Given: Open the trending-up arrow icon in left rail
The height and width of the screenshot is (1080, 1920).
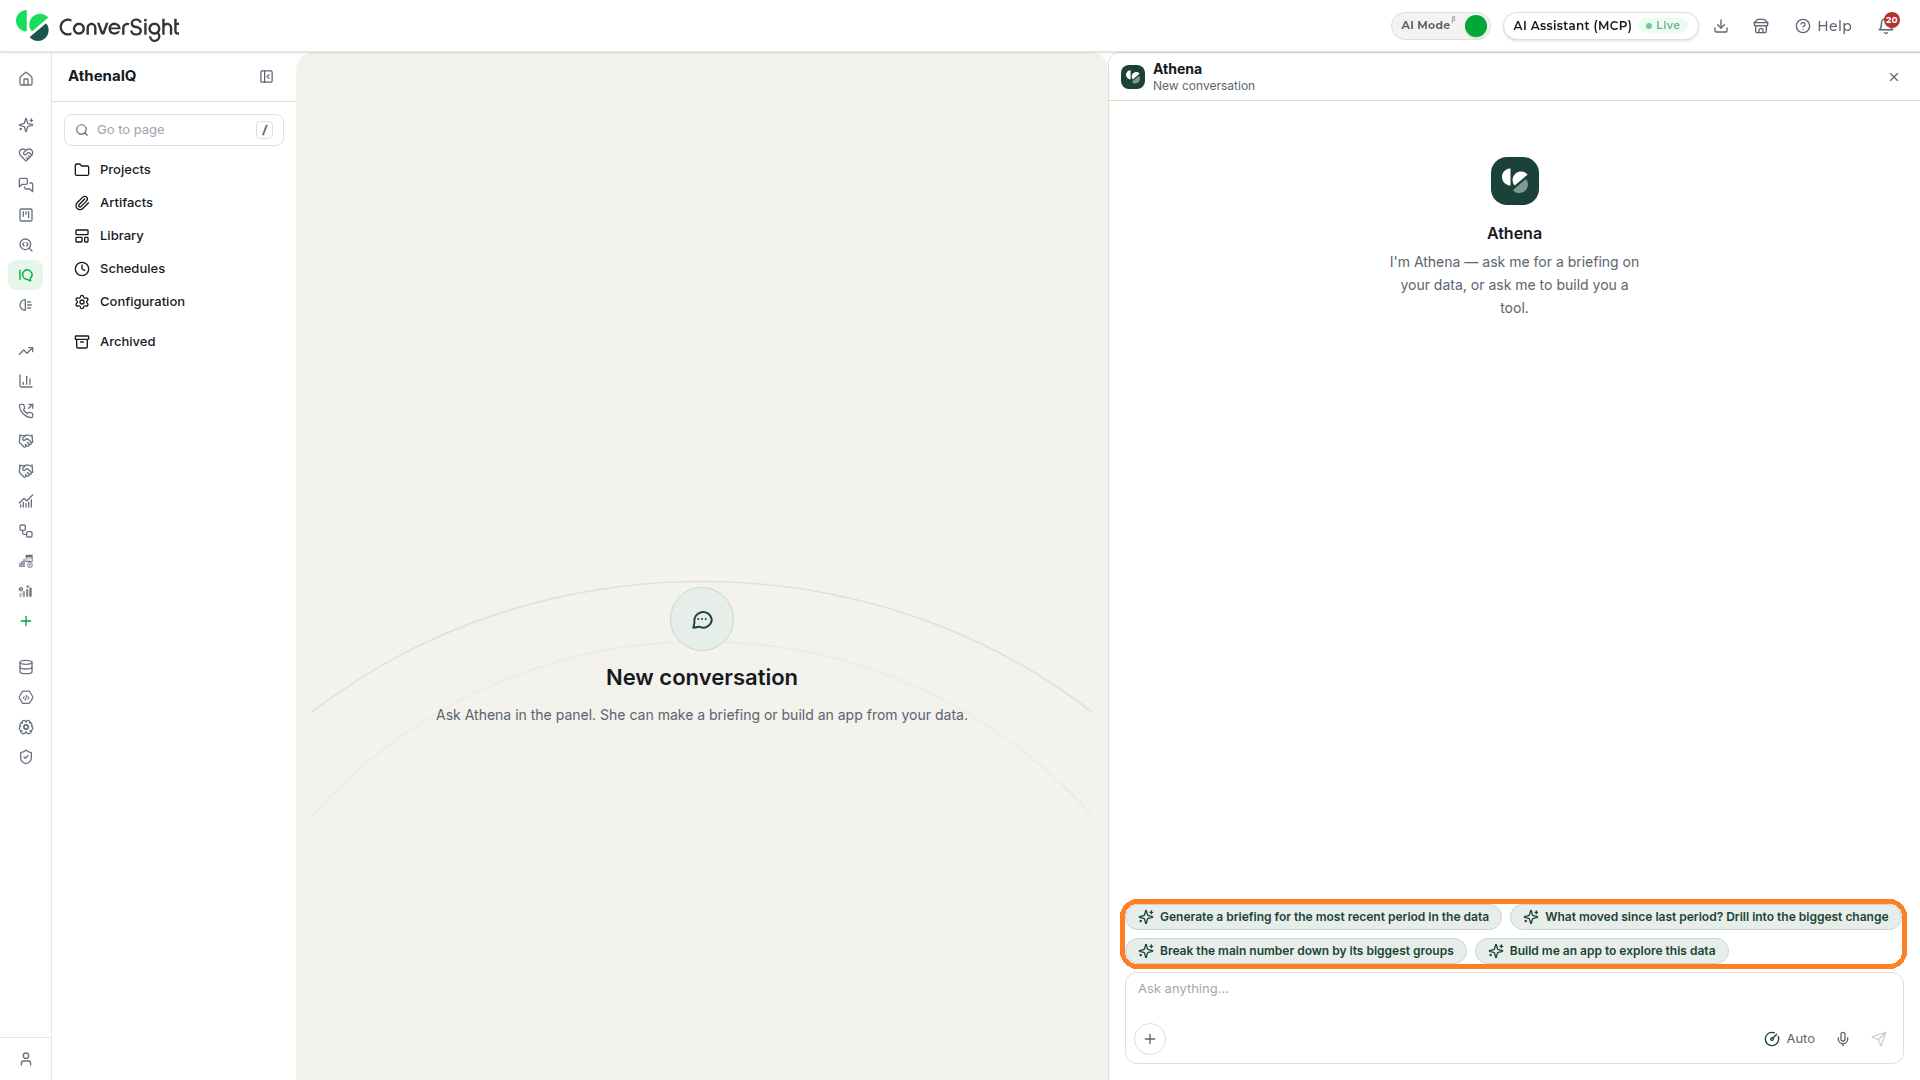Looking at the screenshot, I should 26,351.
